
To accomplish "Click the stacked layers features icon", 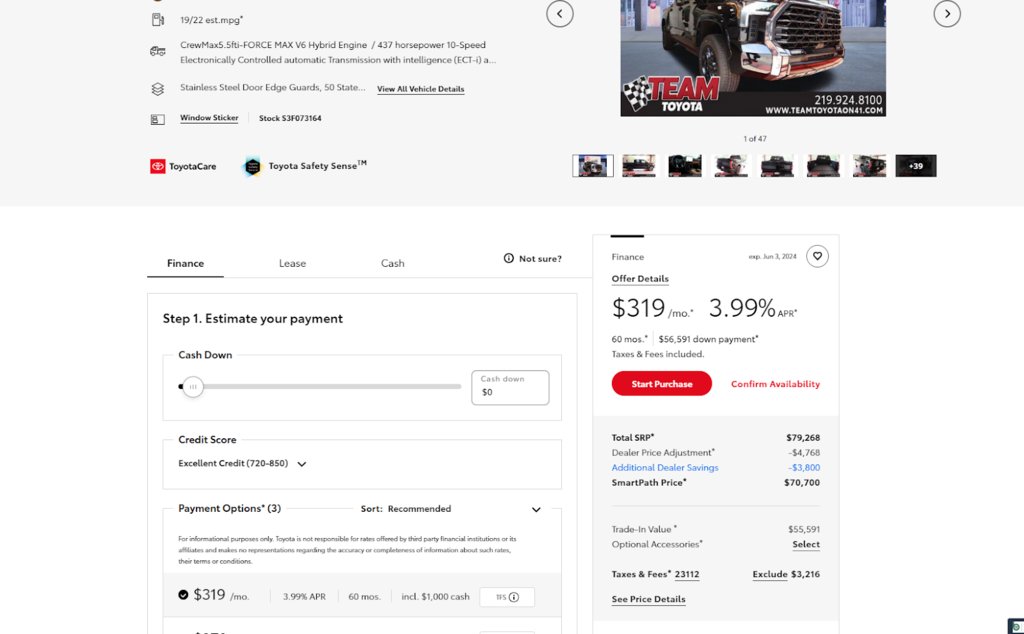I will coord(157,89).
